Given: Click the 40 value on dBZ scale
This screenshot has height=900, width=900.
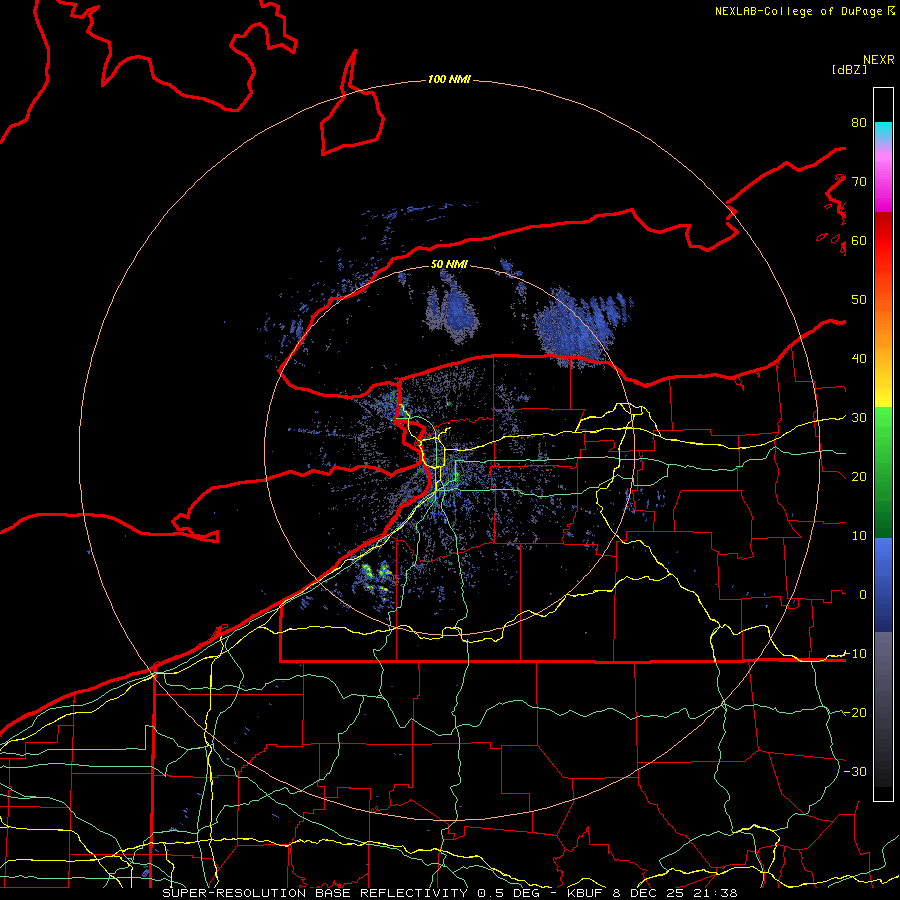Looking at the screenshot, I should click(859, 359).
